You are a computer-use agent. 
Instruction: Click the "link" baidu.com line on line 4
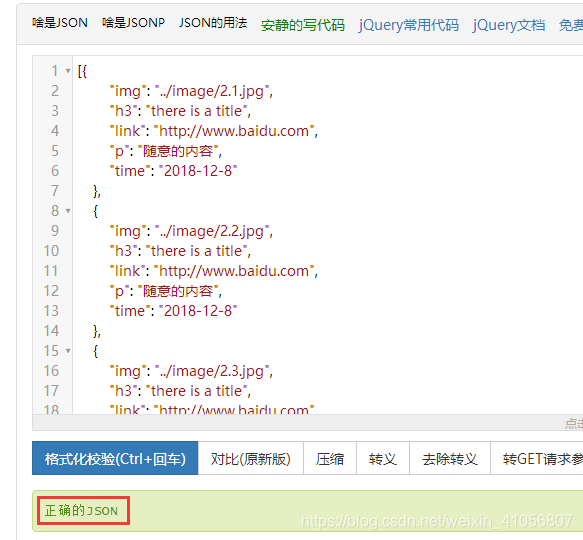(x=214, y=131)
